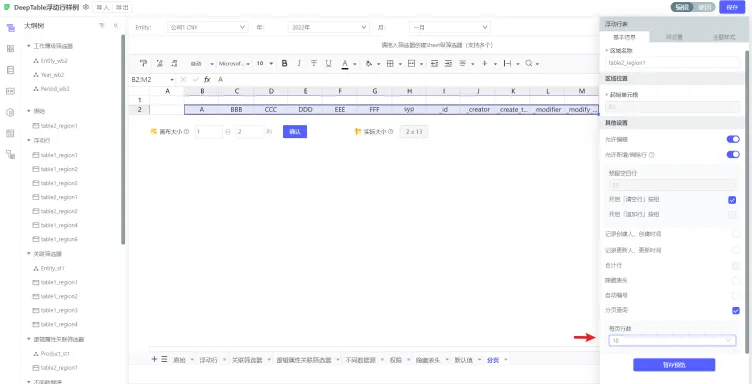This screenshot has height=384, width=752.
Task: Switch to the 列设置 tab
Action: tap(674, 36)
